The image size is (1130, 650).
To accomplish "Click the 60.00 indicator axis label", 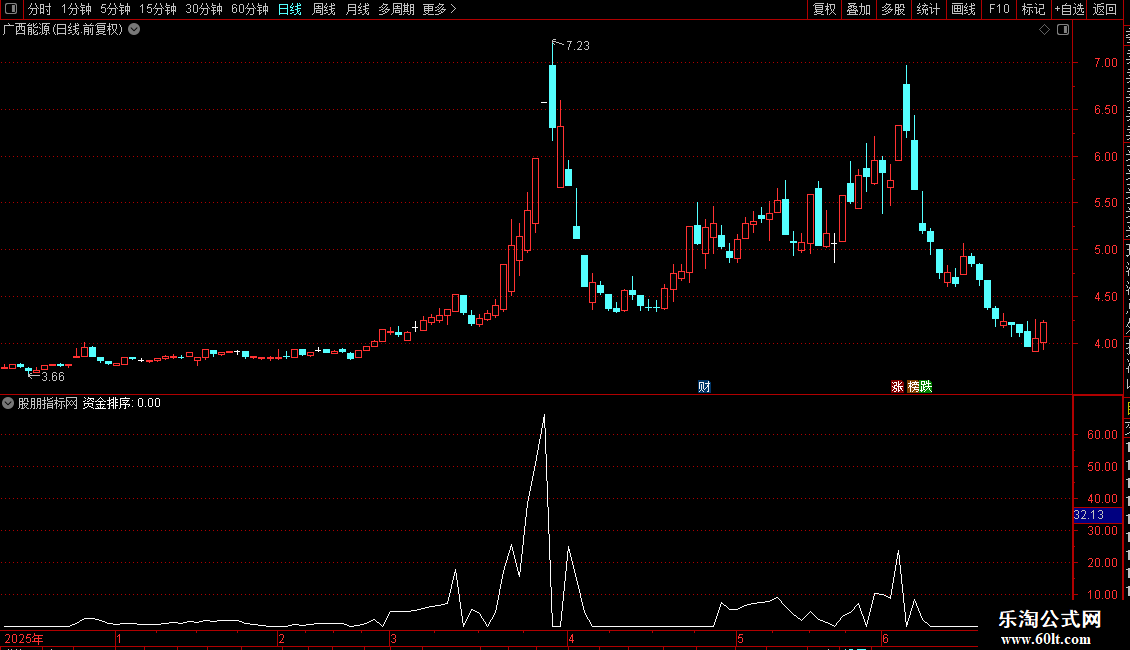I will point(1102,435).
